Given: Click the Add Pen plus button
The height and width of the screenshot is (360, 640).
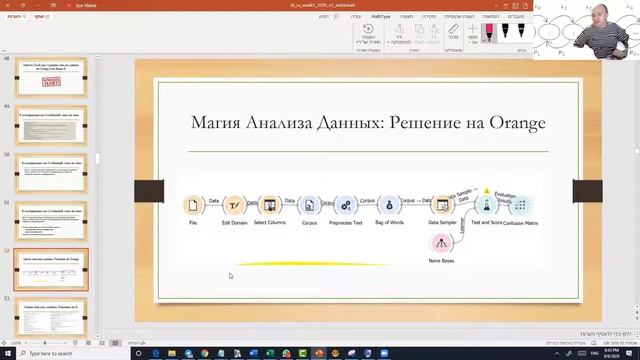Looking at the screenshot, I should tap(473, 33).
